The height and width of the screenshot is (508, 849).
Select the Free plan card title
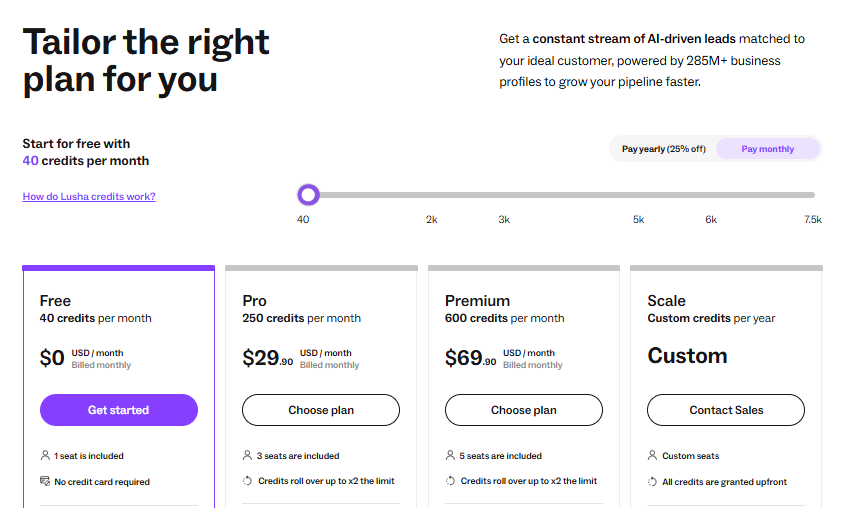tap(55, 301)
